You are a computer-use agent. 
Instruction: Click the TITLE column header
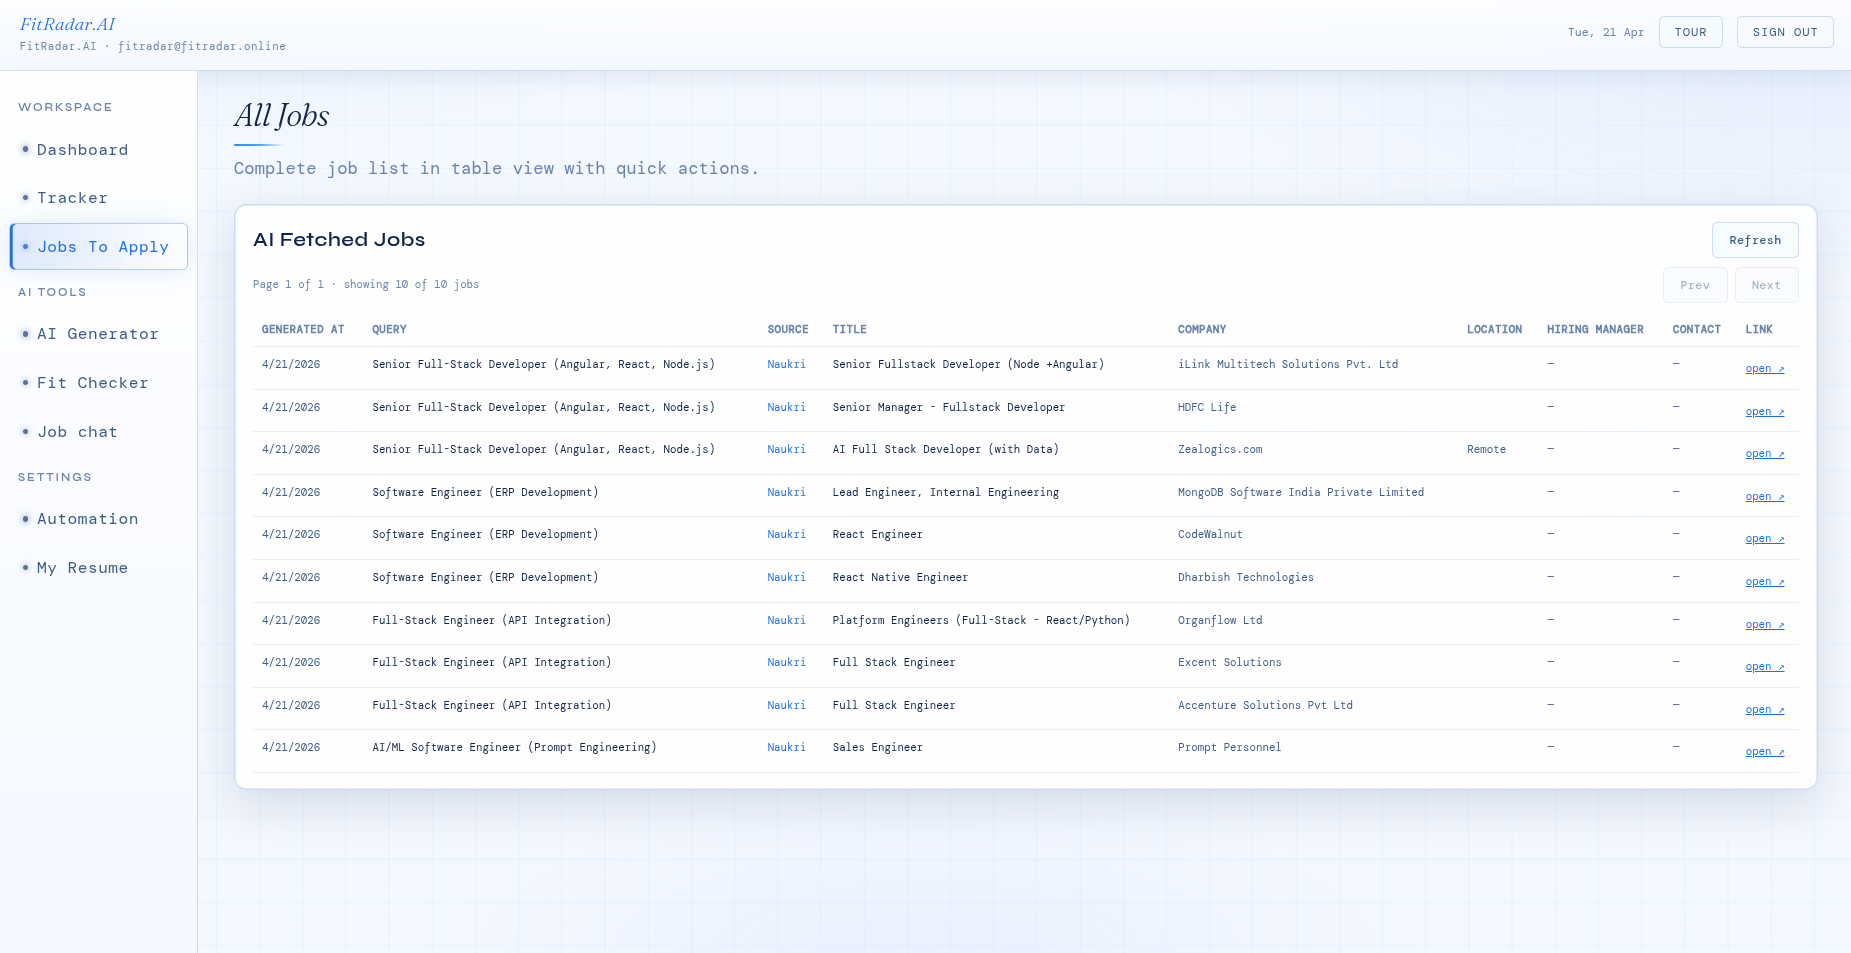[849, 329]
